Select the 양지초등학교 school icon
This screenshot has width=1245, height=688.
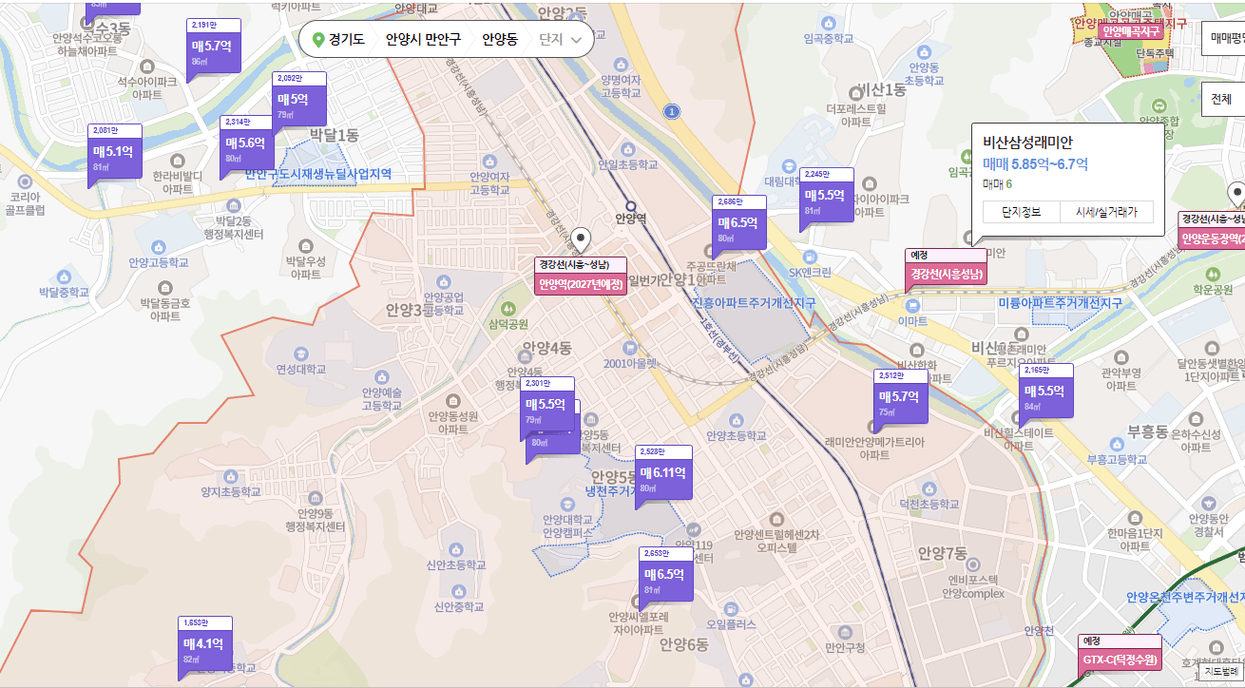point(229,476)
